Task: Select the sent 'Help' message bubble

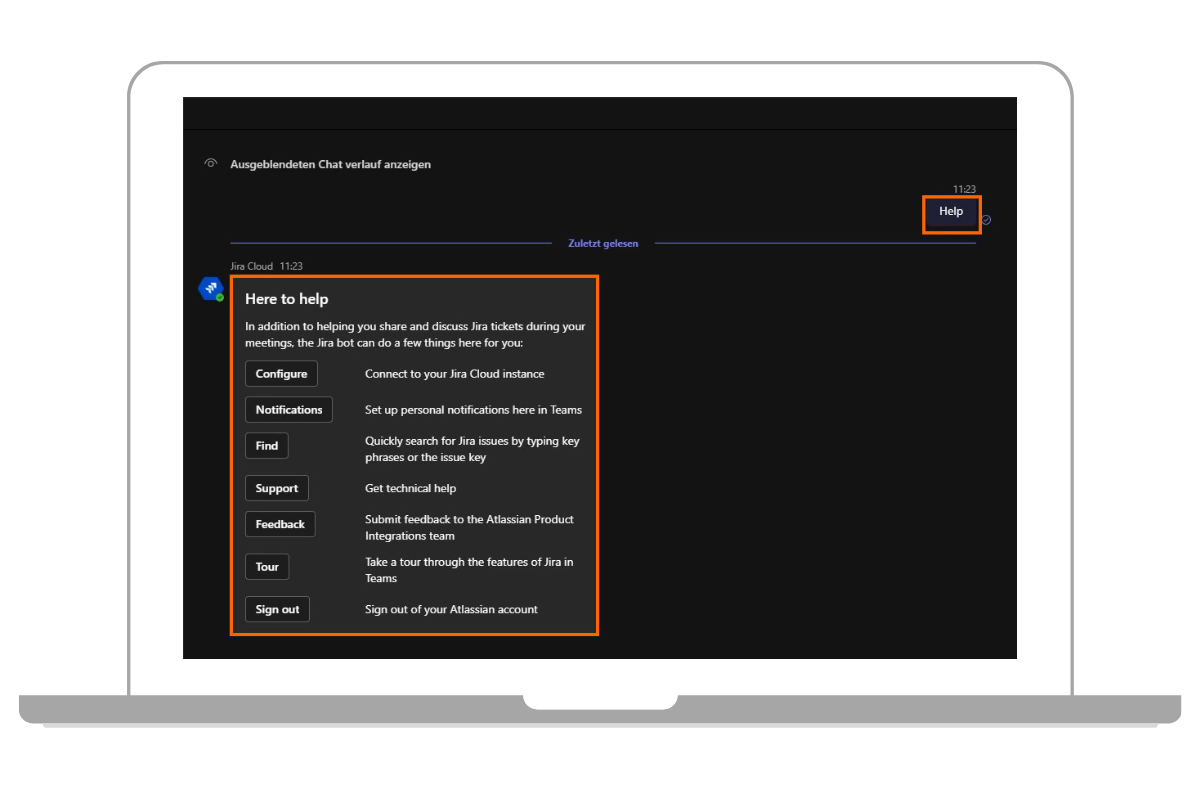Action: (x=950, y=212)
